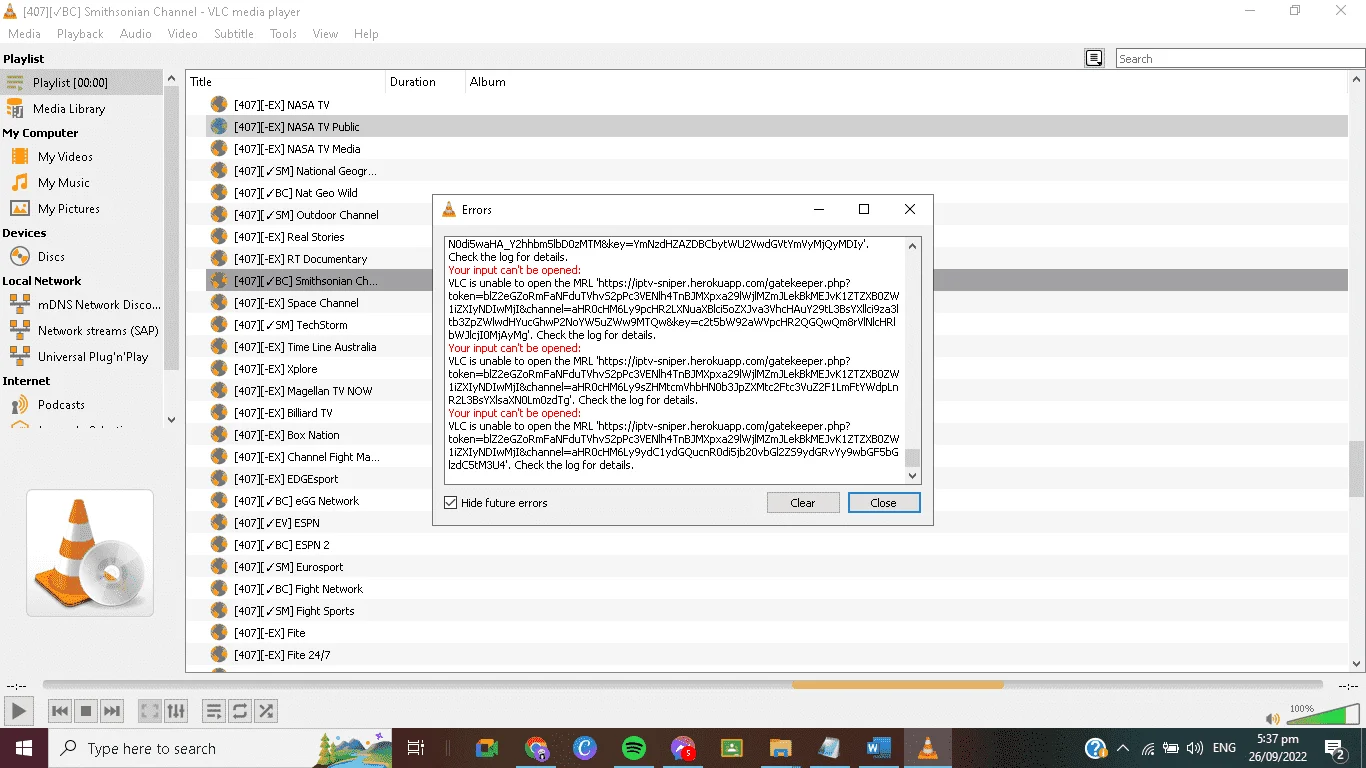Open the Wi-Fi network tray icon
The image size is (1366, 768).
tap(1148, 748)
